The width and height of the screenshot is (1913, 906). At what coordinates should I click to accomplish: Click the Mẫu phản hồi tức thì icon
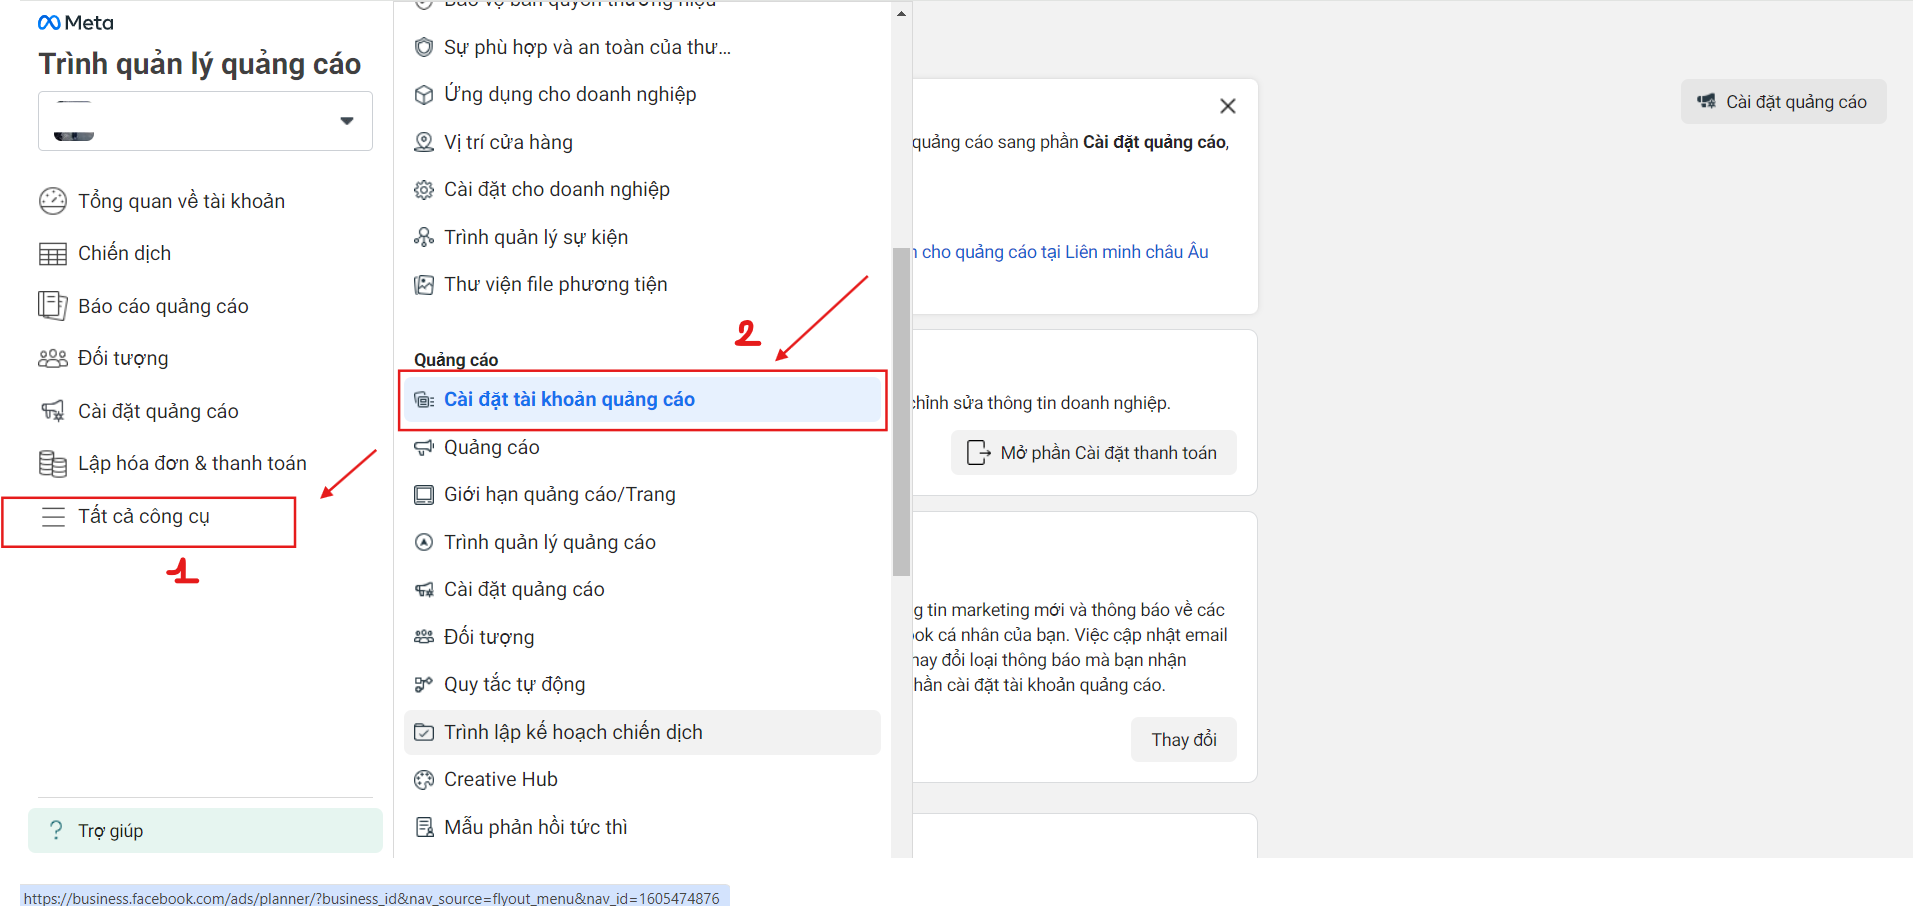click(x=424, y=827)
